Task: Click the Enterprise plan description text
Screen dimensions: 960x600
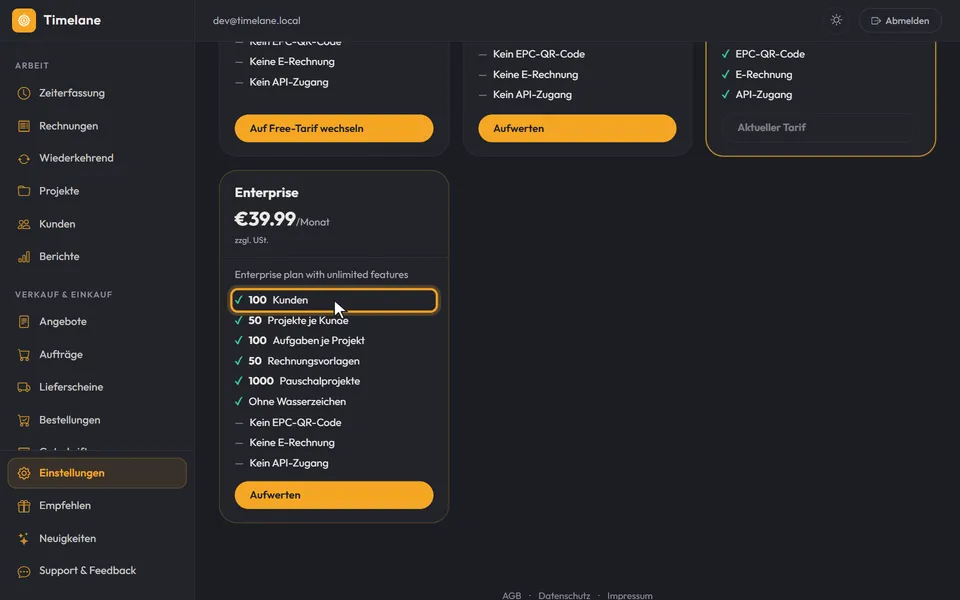Action: tap(321, 274)
